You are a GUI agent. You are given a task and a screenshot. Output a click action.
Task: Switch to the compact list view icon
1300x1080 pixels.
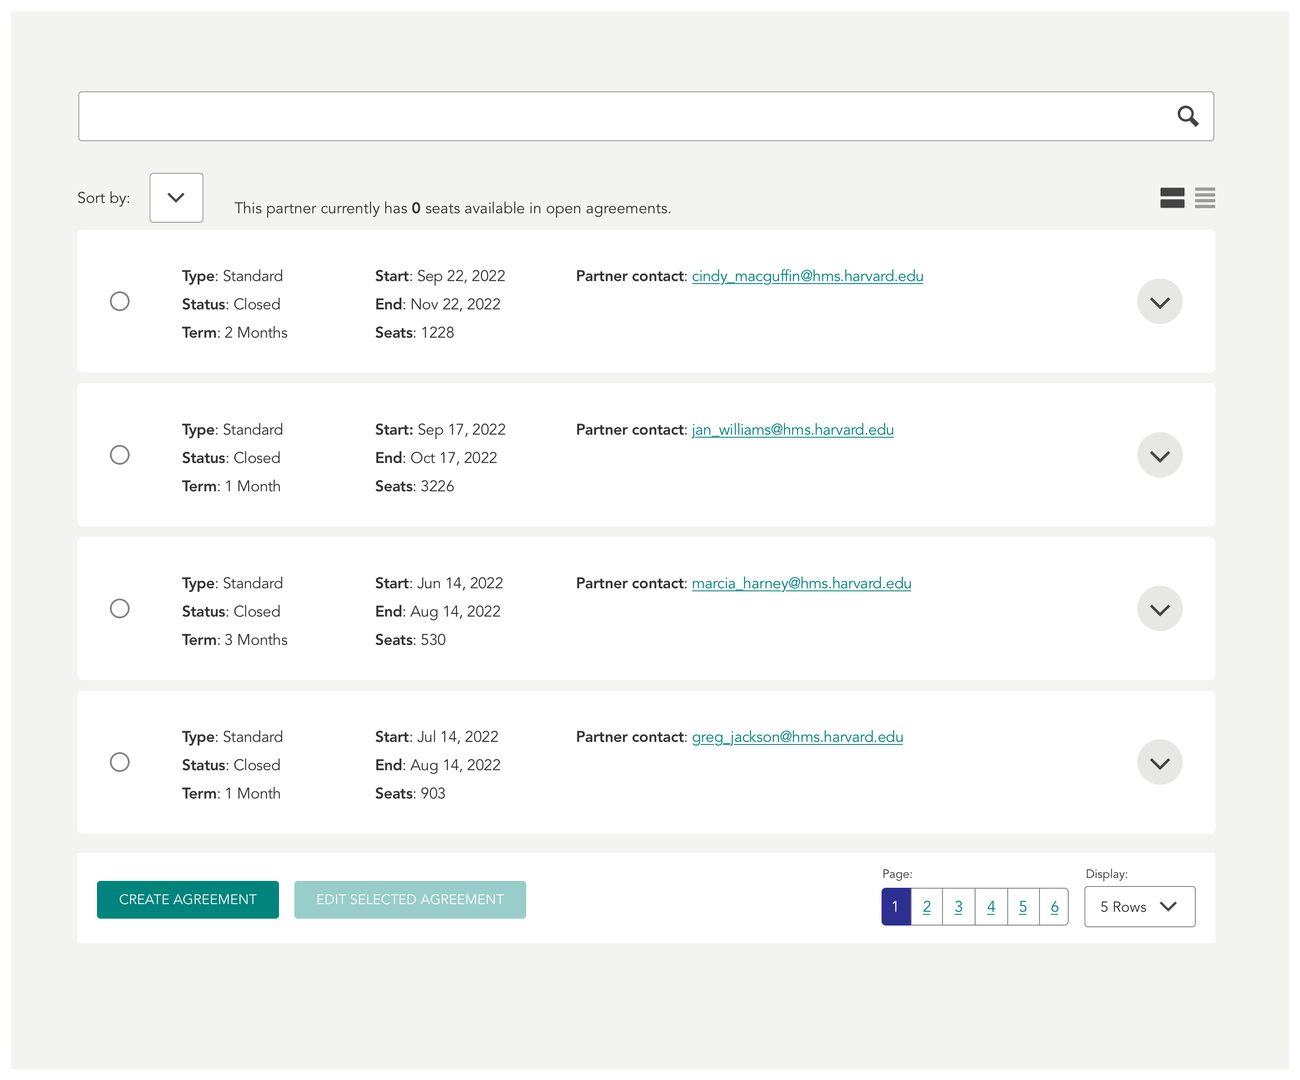tap(1205, 198)
